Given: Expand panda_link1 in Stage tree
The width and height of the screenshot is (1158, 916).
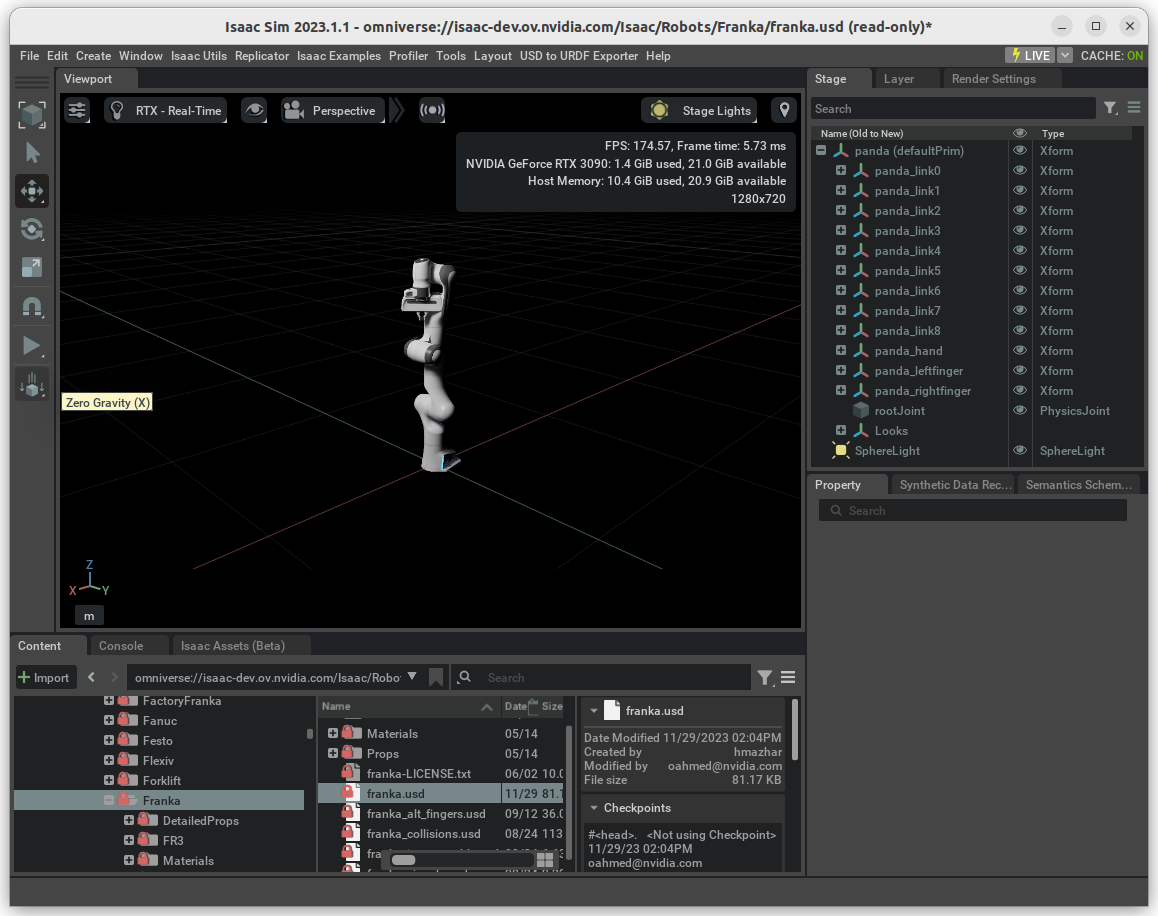Looking at the screenshot, I should 840,190.
